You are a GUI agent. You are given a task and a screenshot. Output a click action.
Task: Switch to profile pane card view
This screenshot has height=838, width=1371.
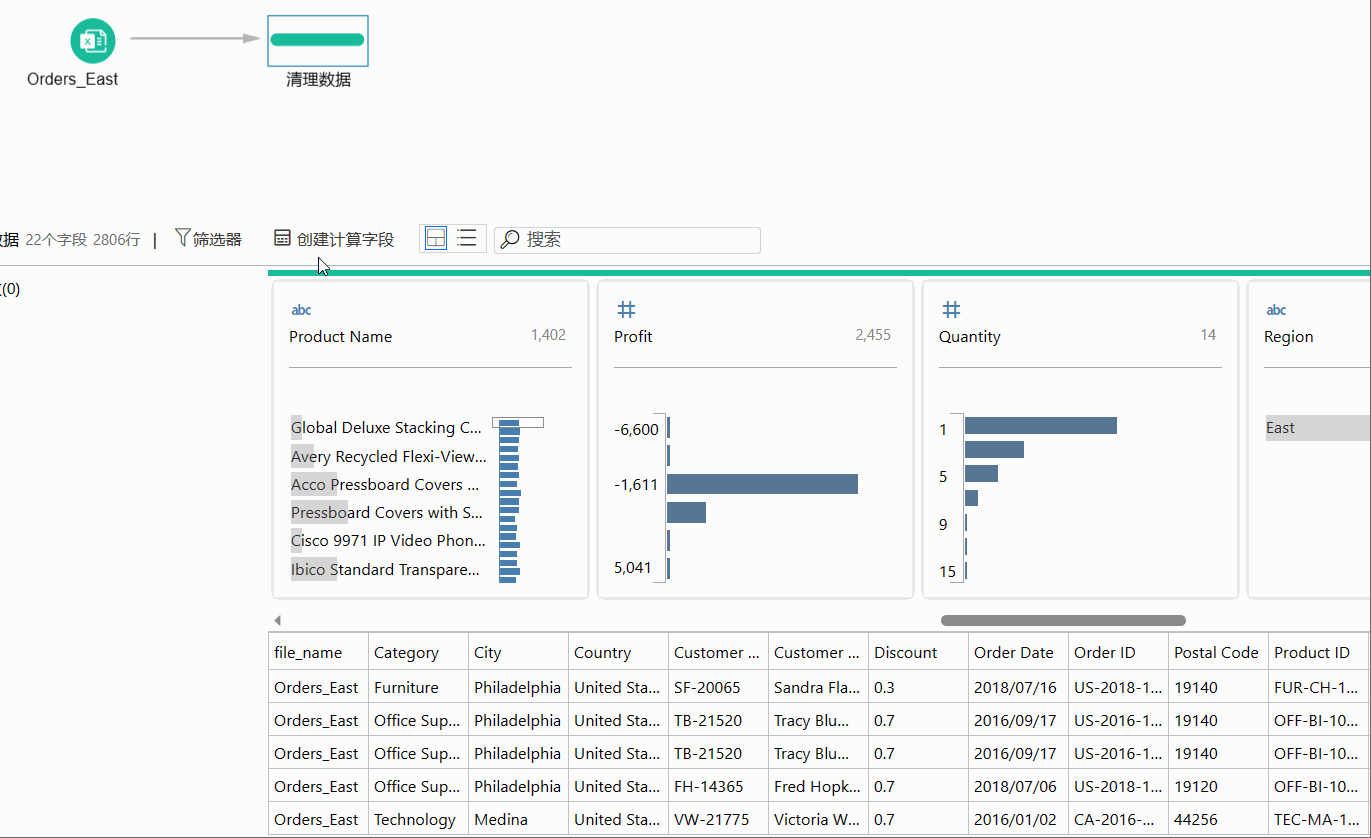(436, 238)
